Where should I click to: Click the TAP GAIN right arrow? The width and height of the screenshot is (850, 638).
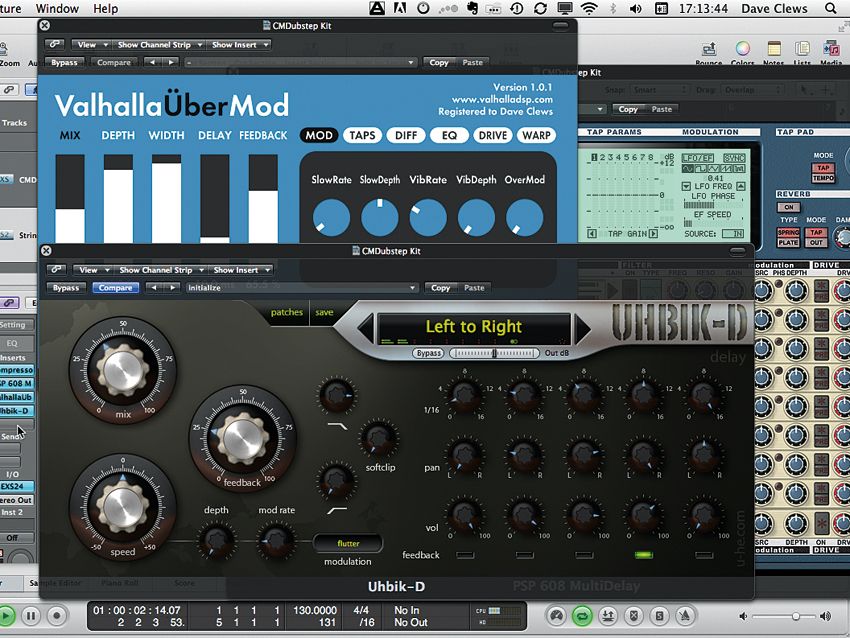point(653,234)
